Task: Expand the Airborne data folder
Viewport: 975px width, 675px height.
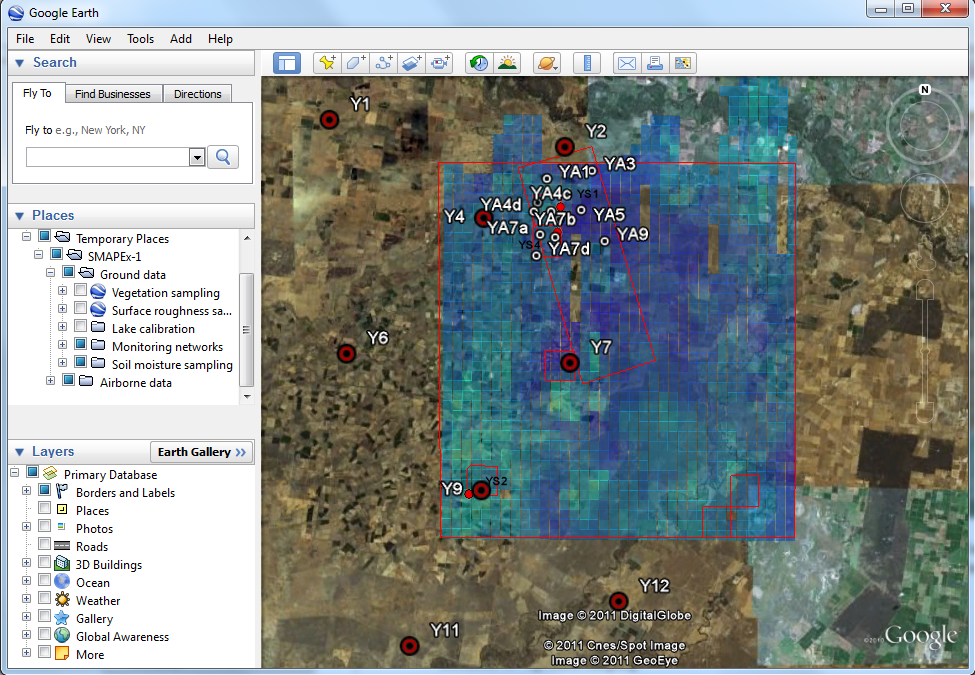Action: (50, 380)
